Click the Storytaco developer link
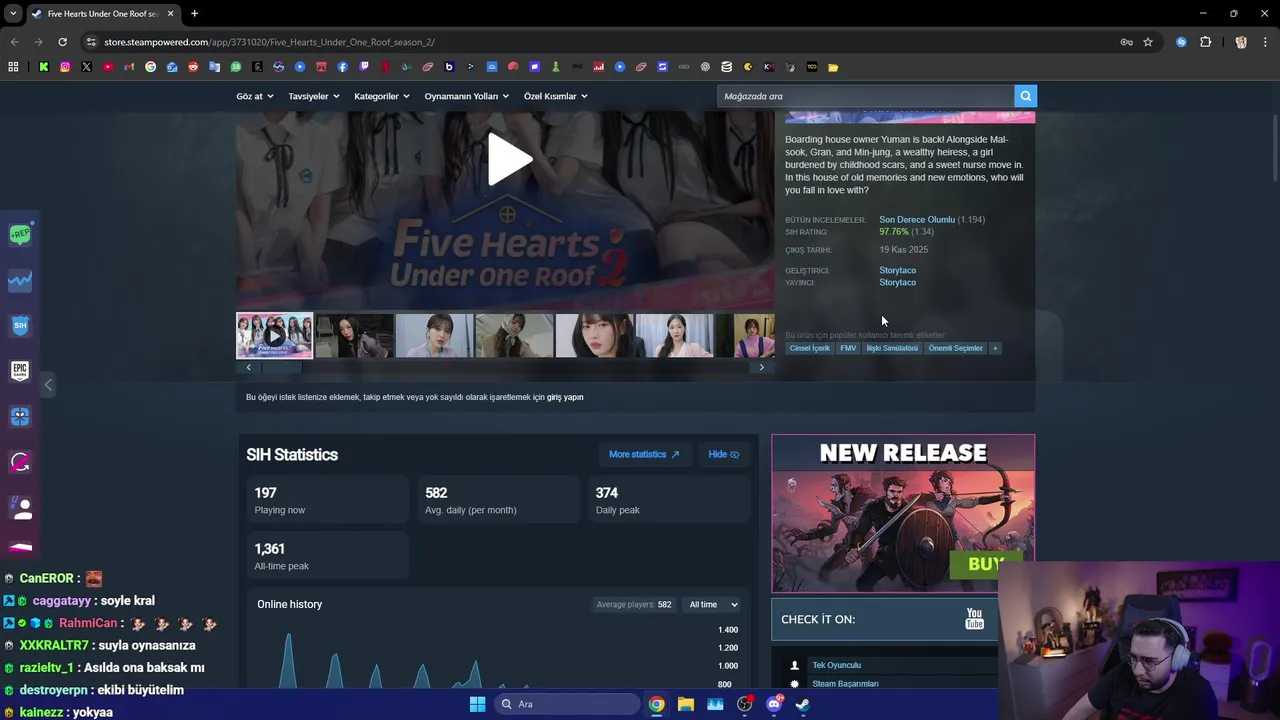Screen dimensions: 1280x720 click(897, 270)
